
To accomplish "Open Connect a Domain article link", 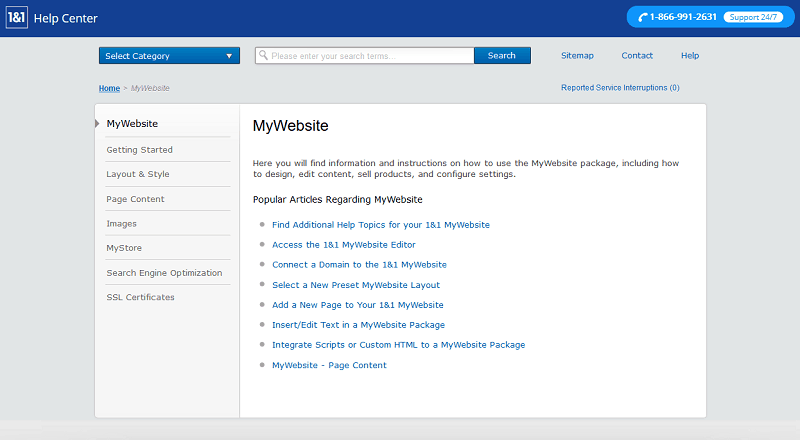I will pos(359,264).
